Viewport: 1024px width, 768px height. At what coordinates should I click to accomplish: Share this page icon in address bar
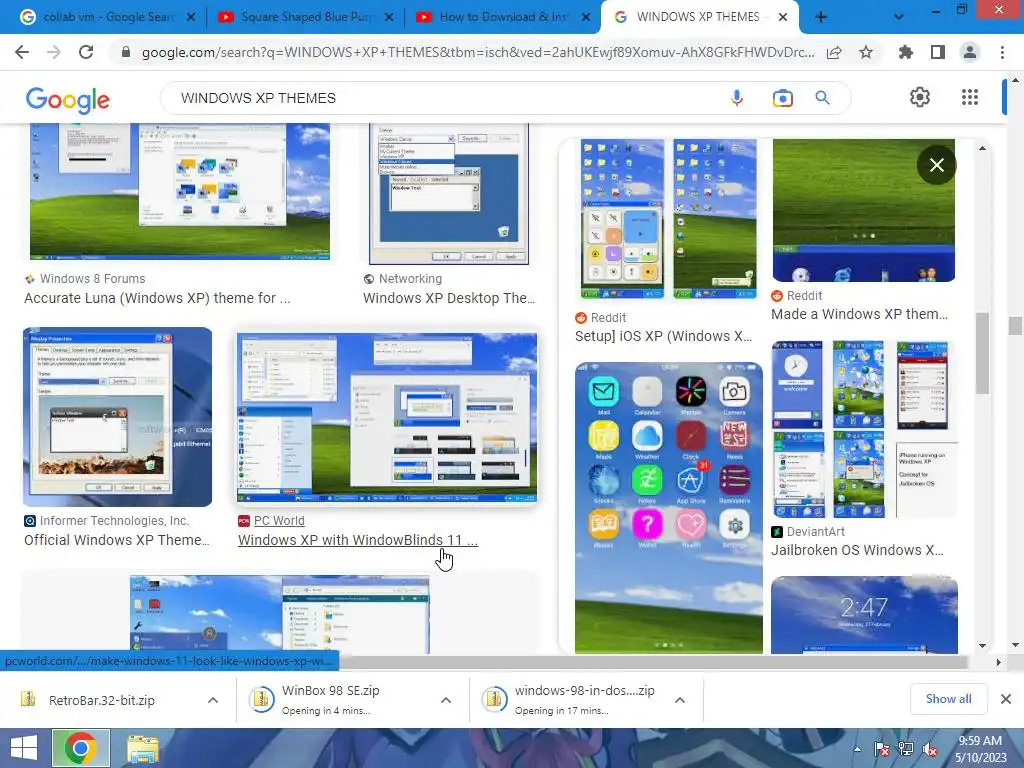click(834, 52)
